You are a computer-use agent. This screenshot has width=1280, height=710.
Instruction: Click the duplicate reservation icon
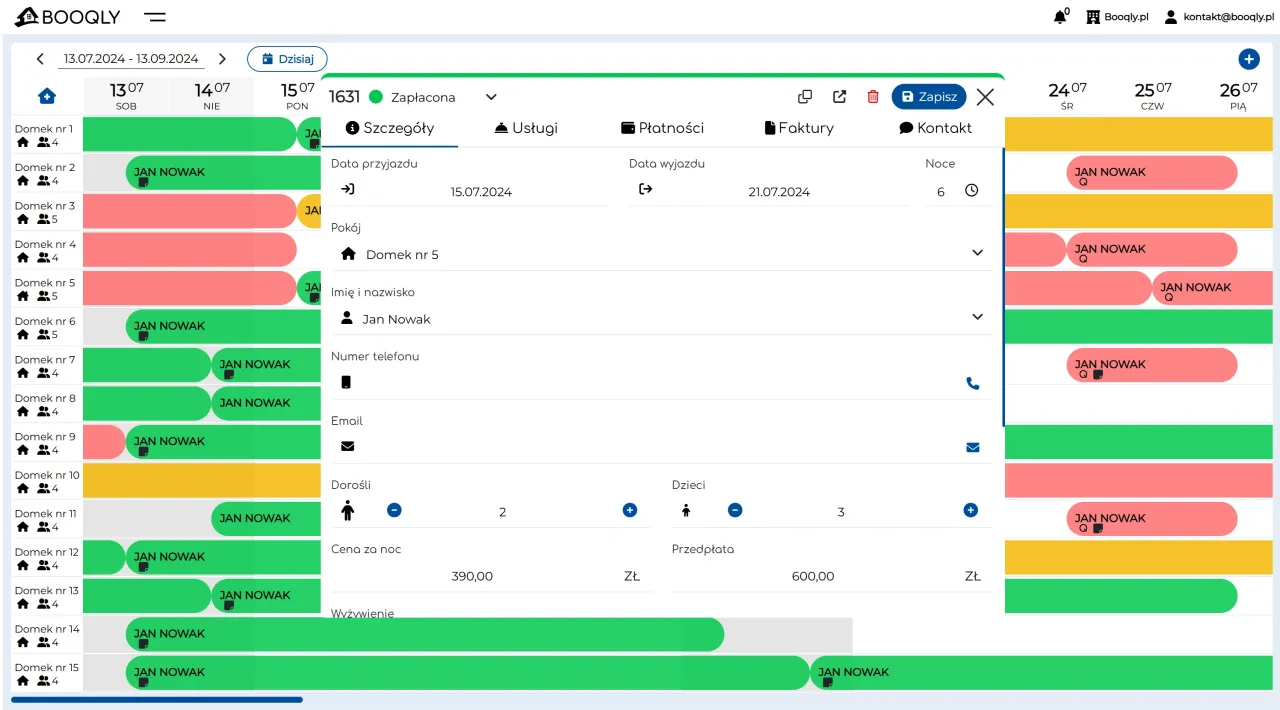coord(805,97)
